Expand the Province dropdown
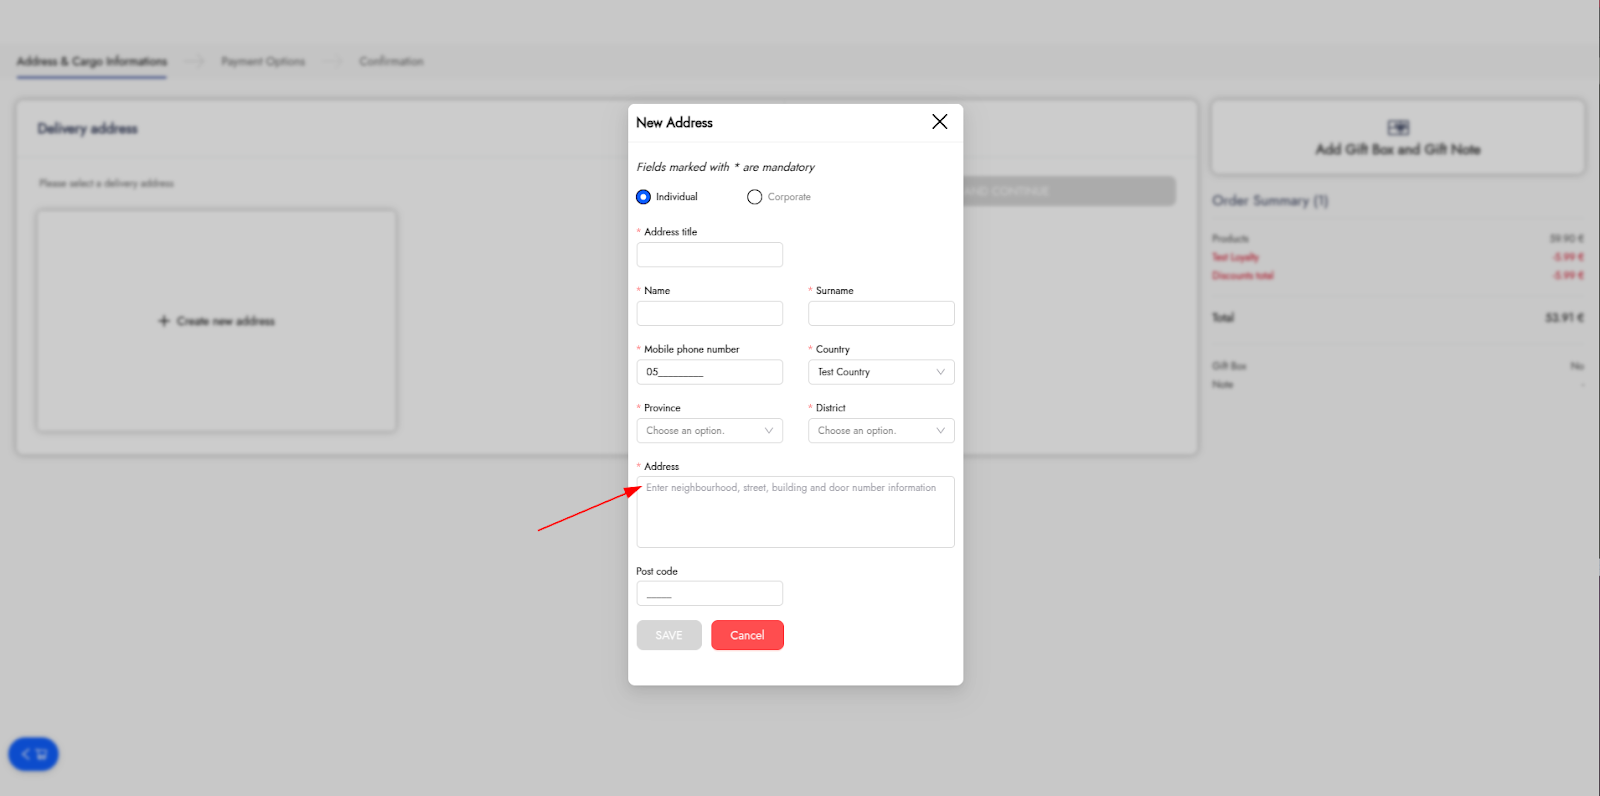This screenshot has width=1600, height=796. click(x=709, y=431)
